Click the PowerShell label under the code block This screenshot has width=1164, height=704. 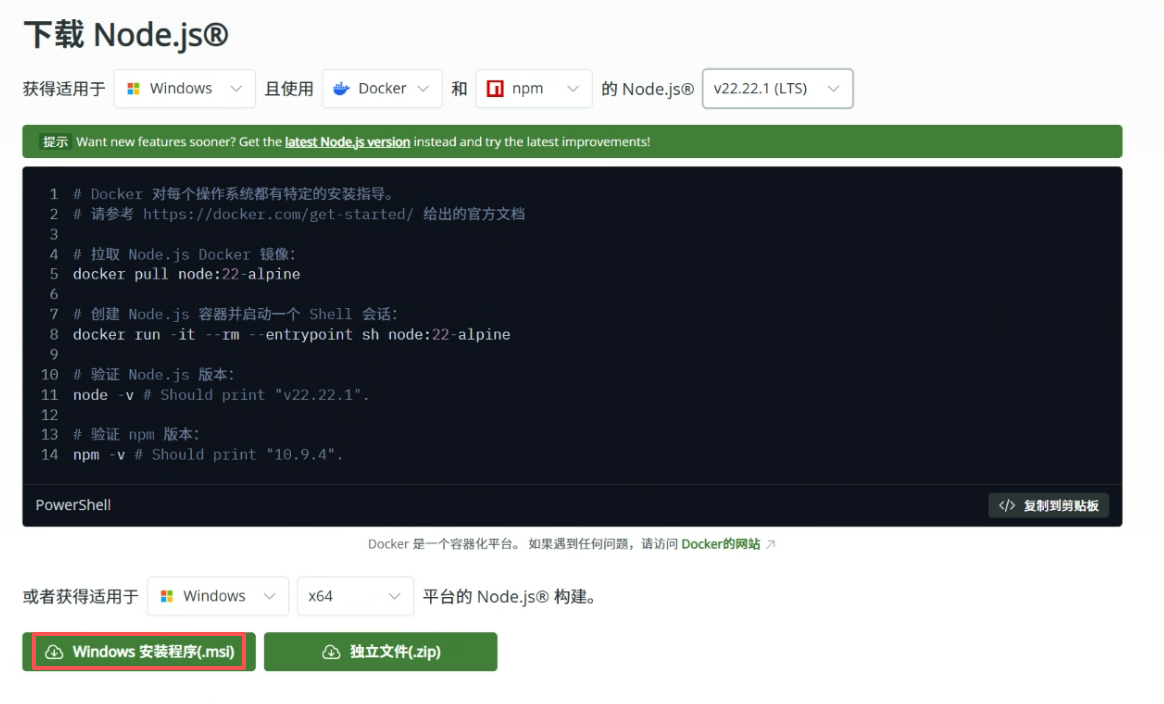73,505
